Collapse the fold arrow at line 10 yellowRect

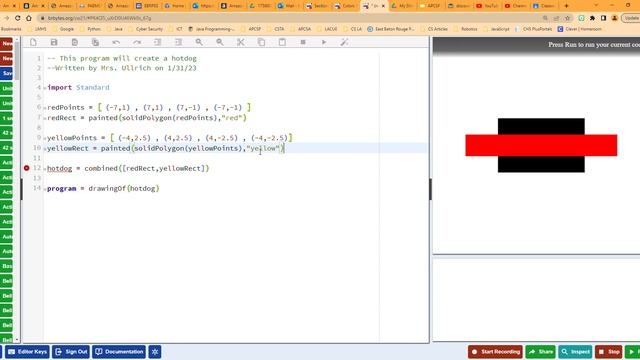point(44,149)
